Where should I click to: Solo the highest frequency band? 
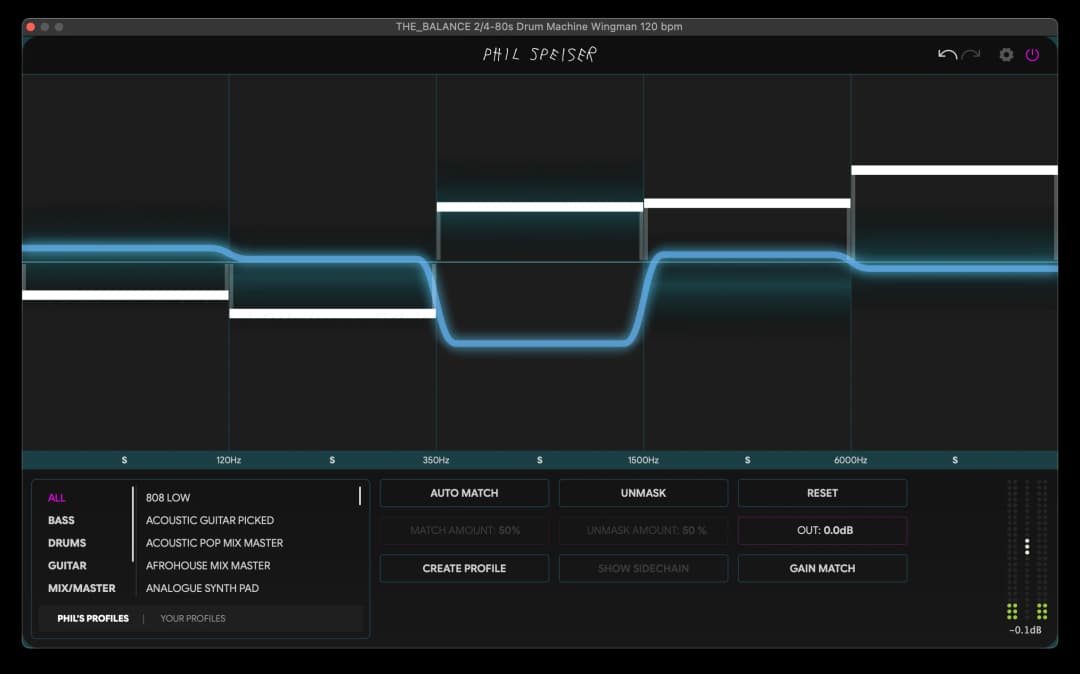coord(954,459)
